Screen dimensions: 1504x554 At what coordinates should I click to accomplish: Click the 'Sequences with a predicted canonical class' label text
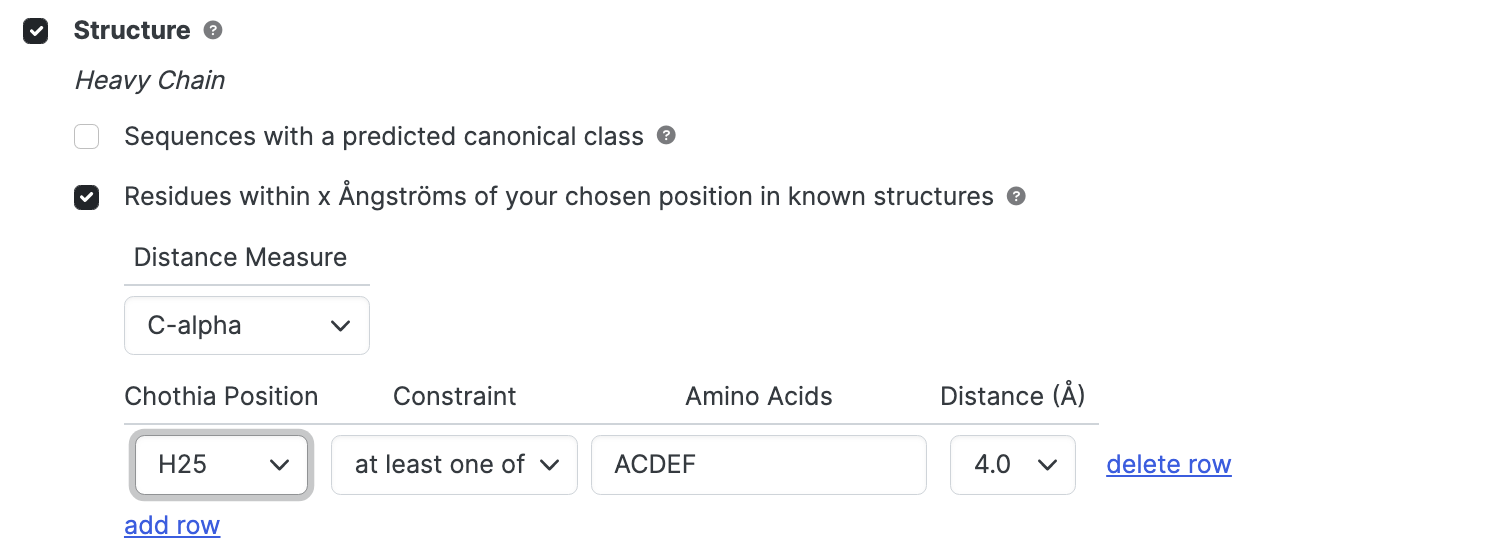tap(384, 136)
